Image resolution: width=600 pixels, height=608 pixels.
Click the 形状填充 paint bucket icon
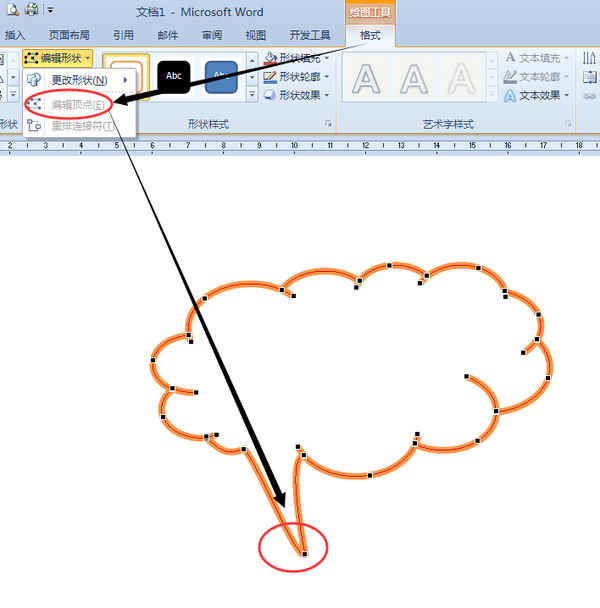click(270, 58)
